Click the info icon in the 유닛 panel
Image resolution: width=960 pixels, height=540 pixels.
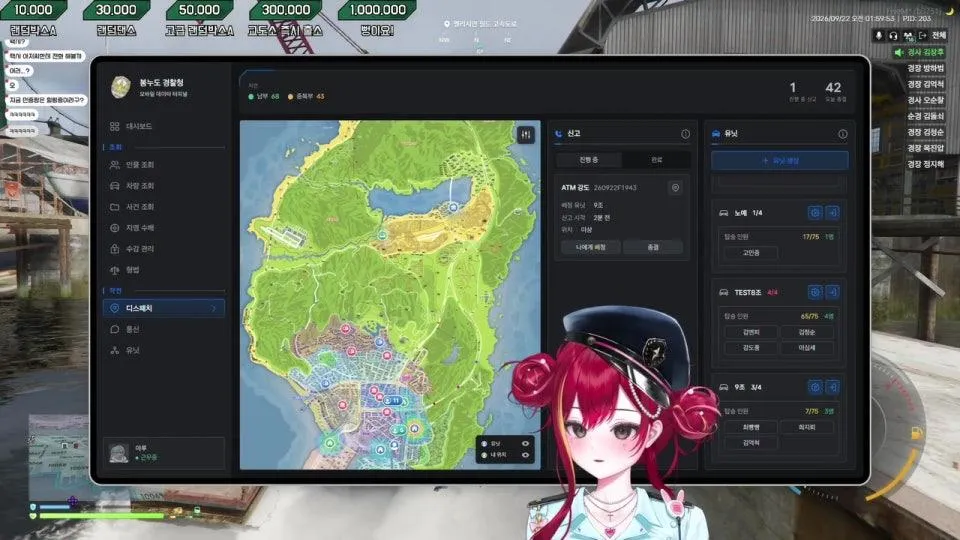click(842, 133)
